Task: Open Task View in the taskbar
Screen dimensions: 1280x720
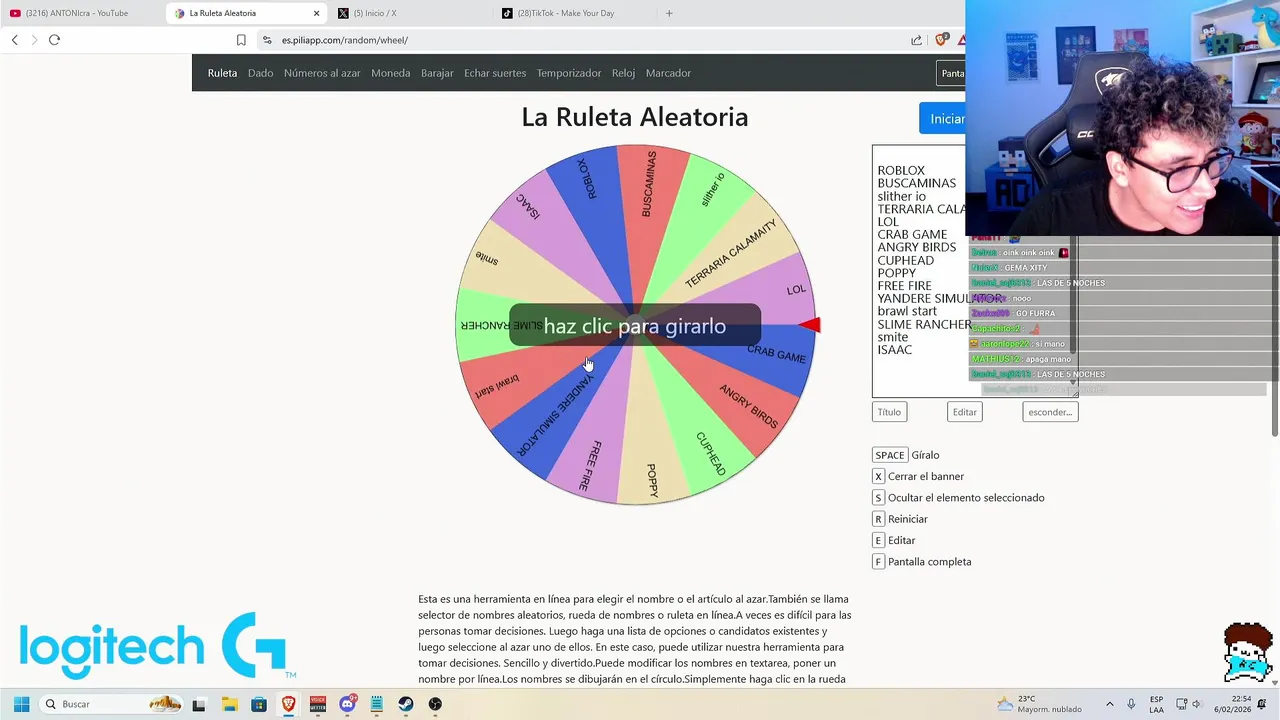Action: point(199,704)
